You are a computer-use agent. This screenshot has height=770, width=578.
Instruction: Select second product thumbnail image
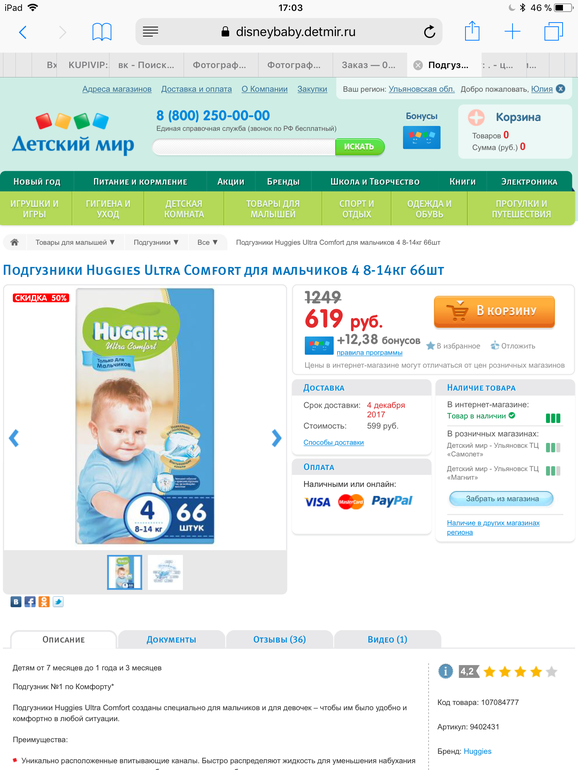[x=165, y=572]
